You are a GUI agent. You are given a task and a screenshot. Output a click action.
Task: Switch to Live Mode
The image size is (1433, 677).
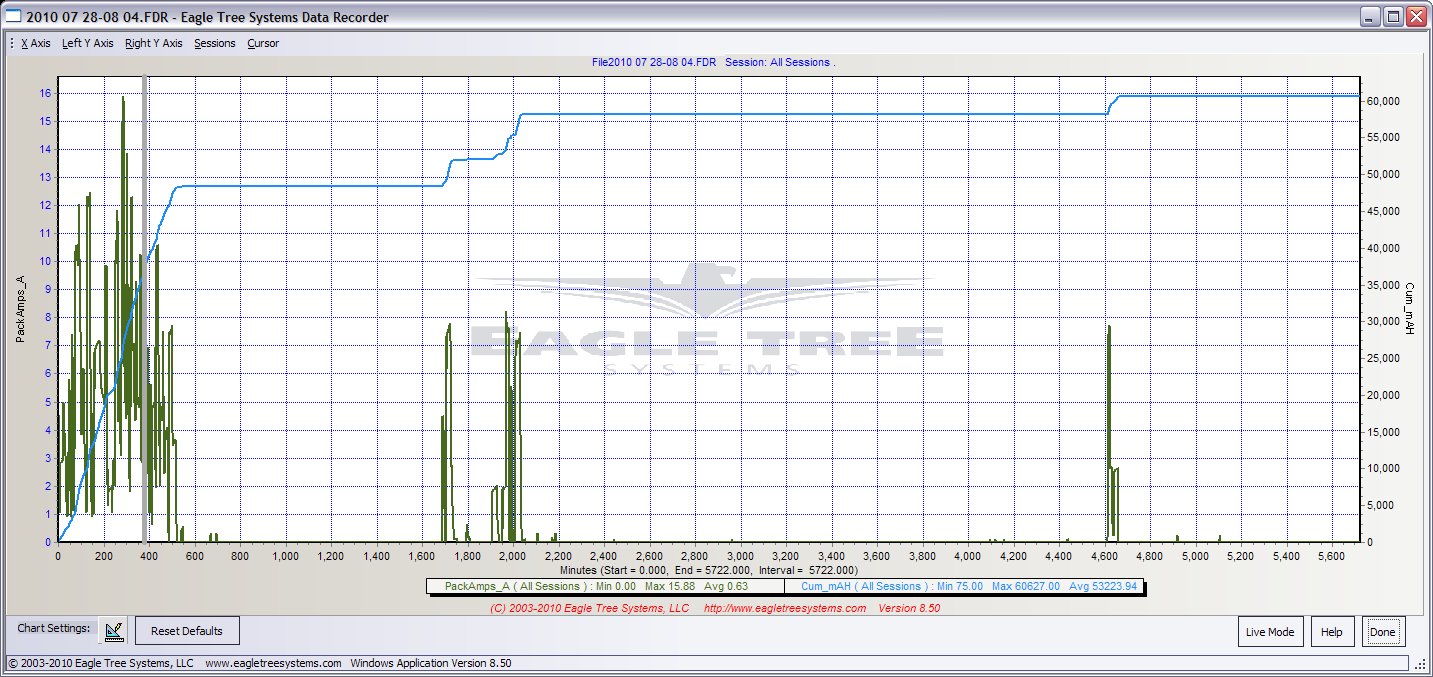click(x=1270, y=632)
